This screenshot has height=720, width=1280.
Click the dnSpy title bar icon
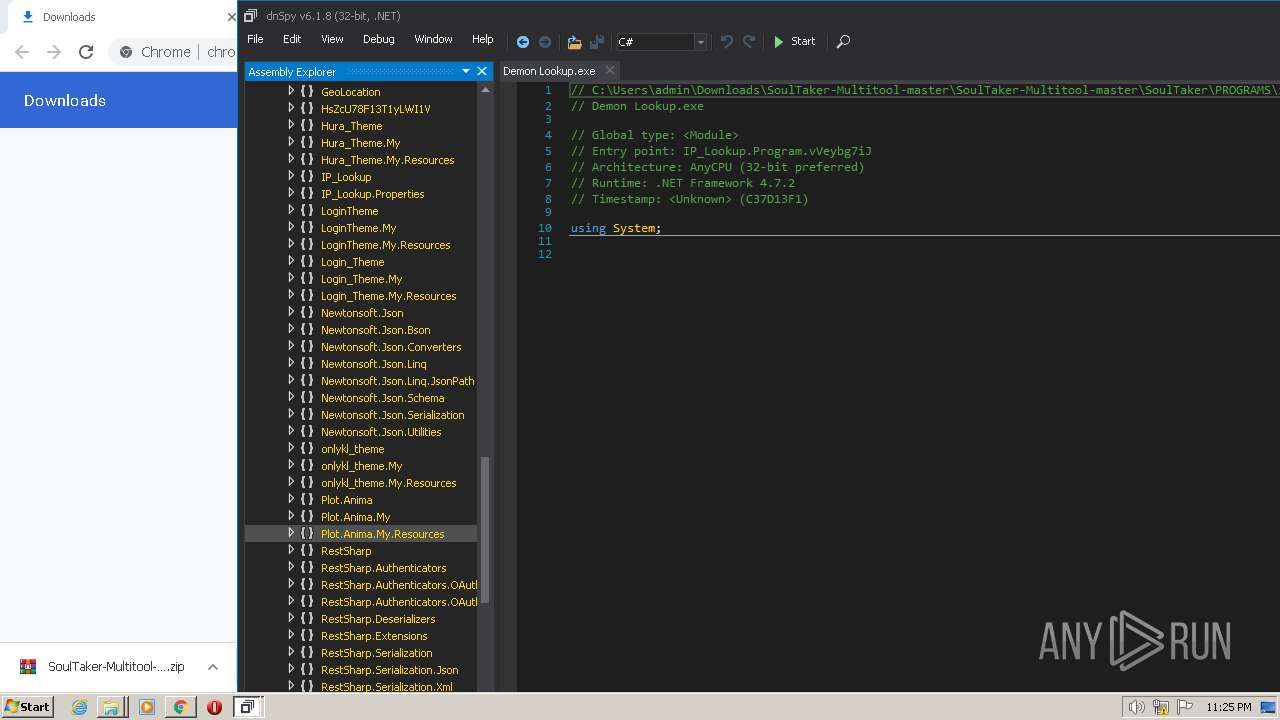(251, 16)
